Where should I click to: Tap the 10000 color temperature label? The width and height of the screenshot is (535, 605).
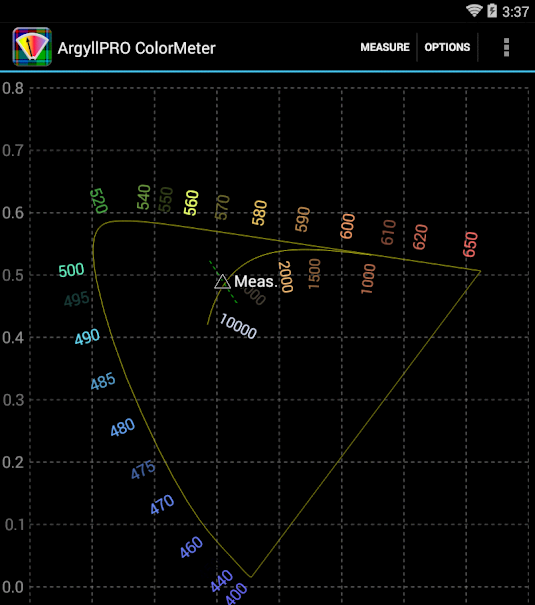point(238,326)
